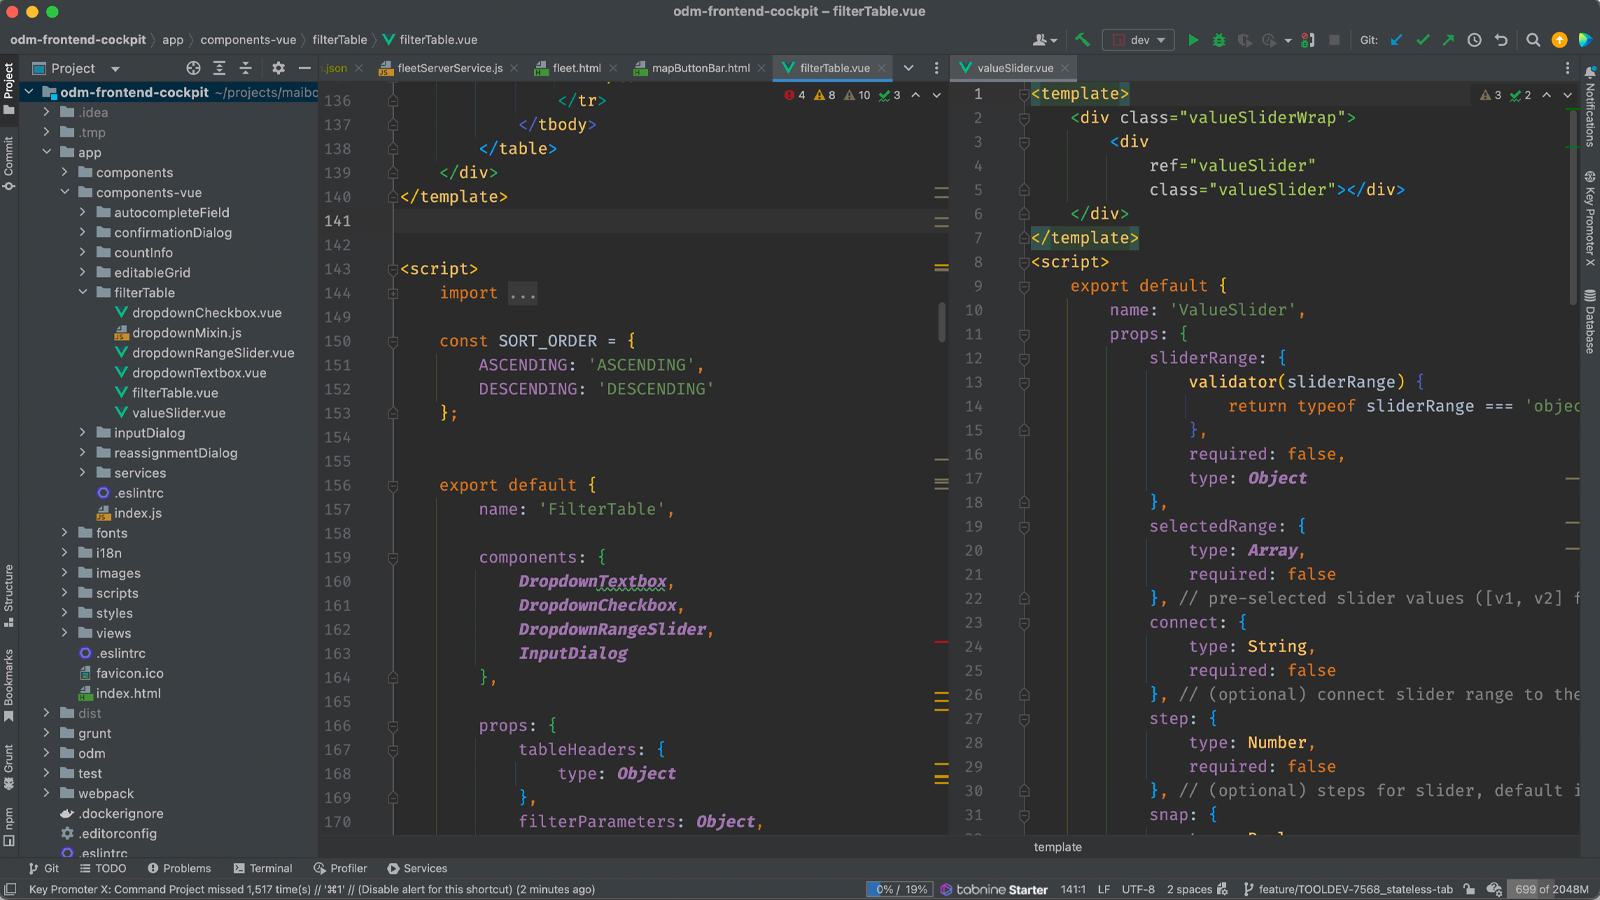
Task: Open Search Everywhere magnifier icon
Action: pyautogui.click(x=1533, y=40)
